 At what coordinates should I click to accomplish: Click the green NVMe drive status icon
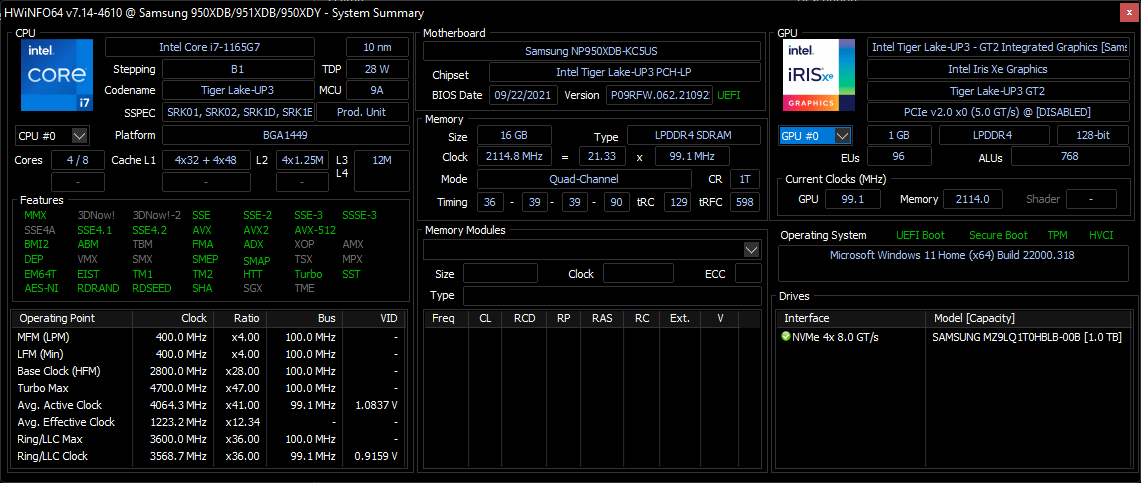pos(786,337)
